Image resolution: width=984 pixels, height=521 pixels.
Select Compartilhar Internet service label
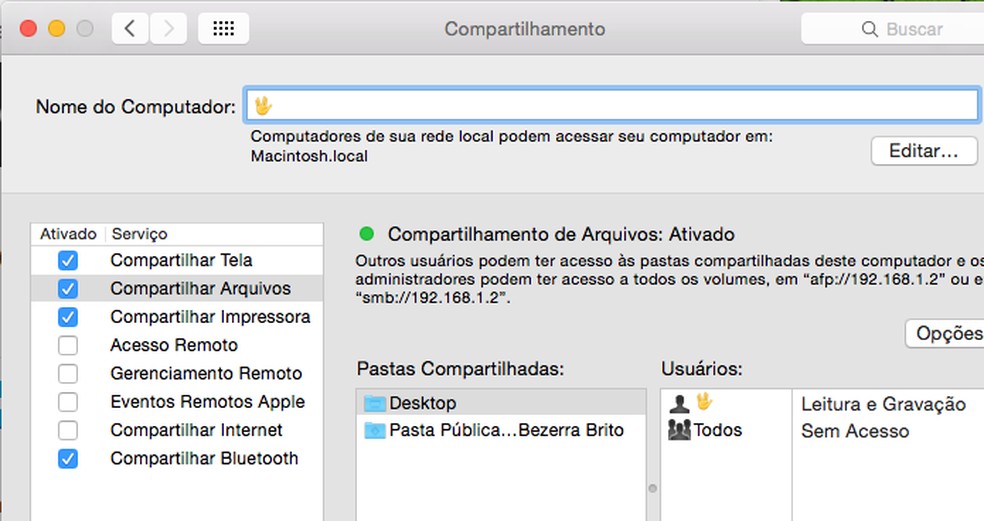(196, 430)
